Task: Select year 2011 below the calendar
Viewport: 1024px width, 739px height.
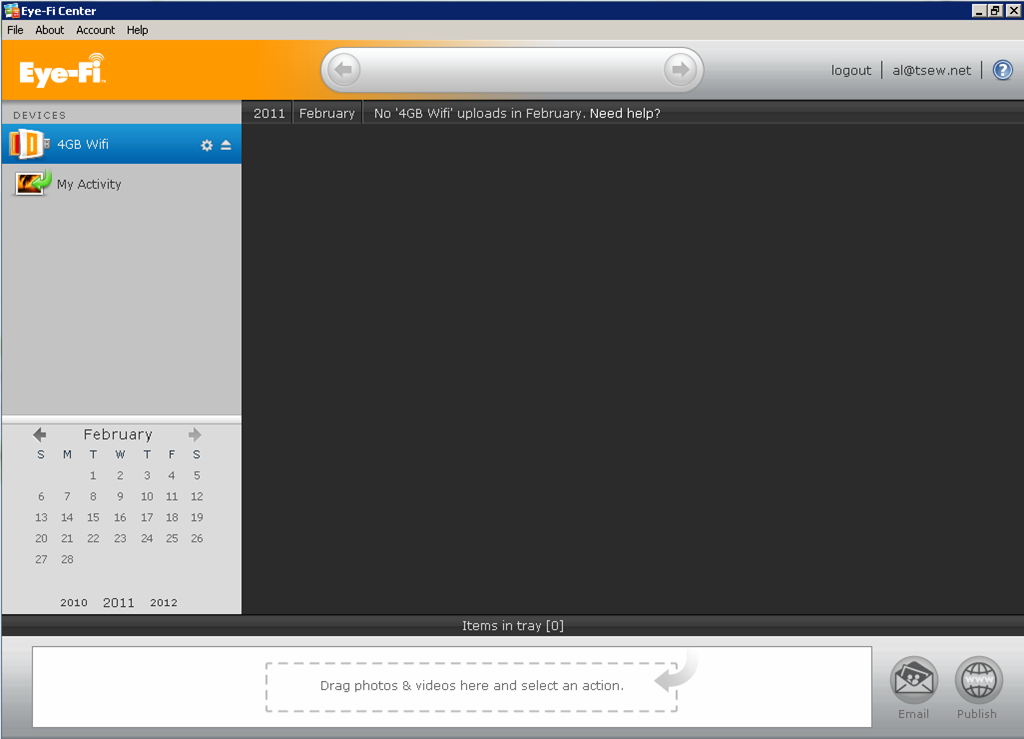Action: click(118, 603)
